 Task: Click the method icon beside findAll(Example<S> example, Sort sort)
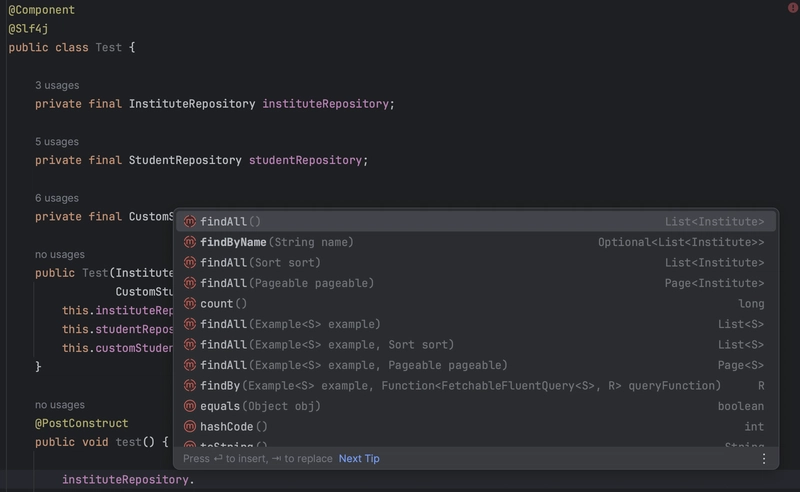pyautogui.click(x=190, y=345)
